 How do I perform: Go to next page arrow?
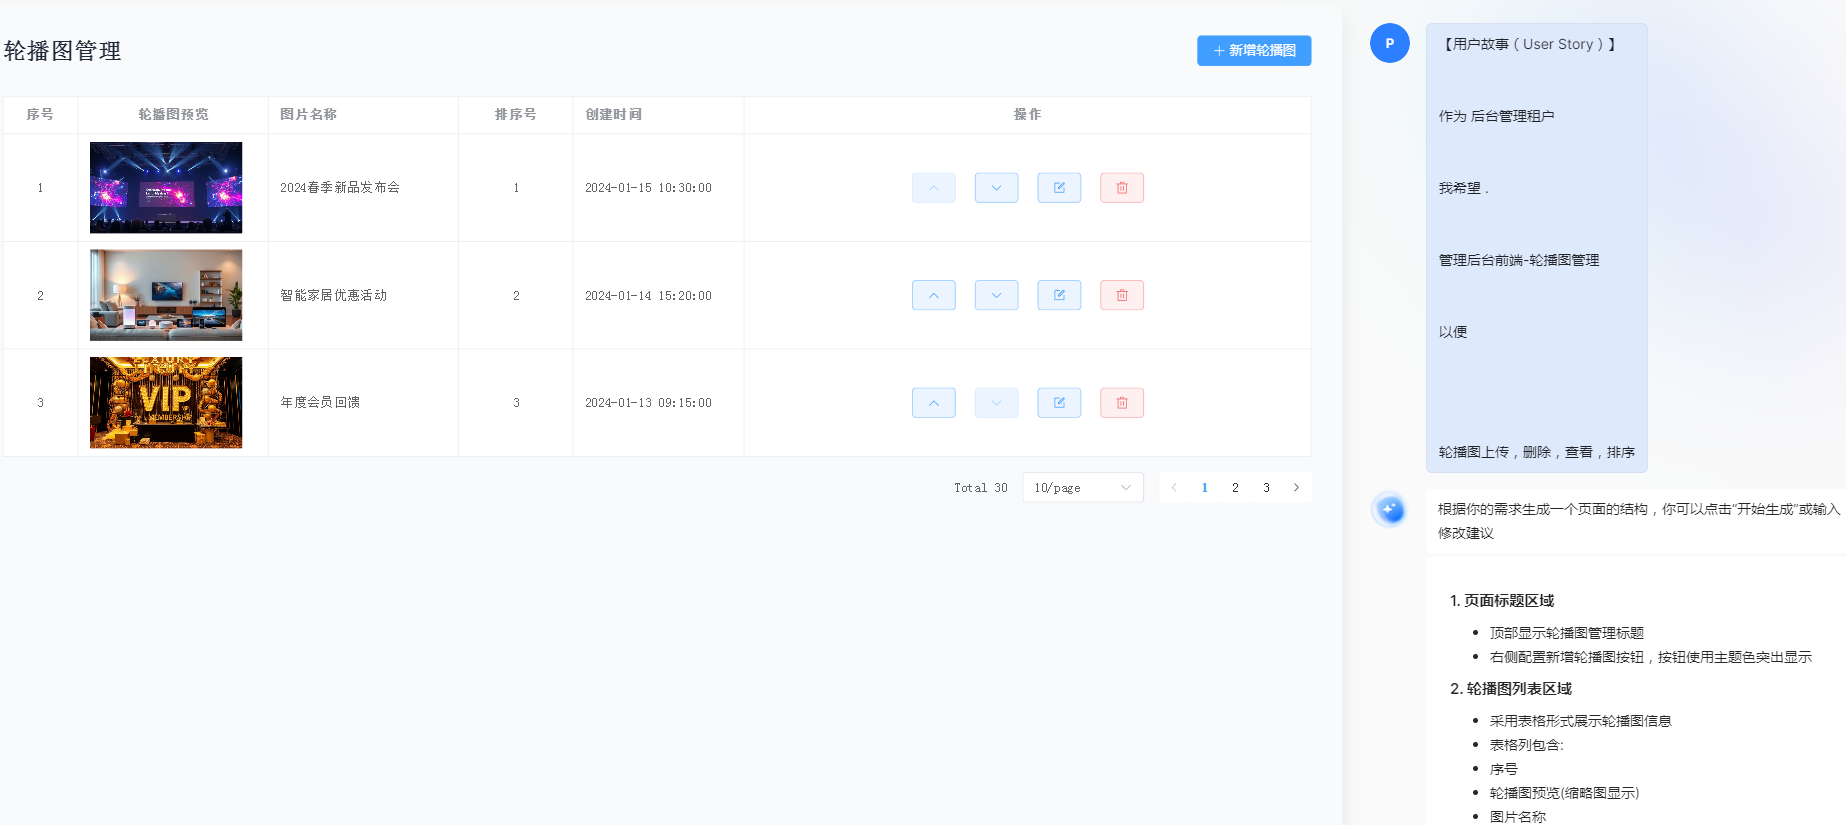coord(1296,488)
